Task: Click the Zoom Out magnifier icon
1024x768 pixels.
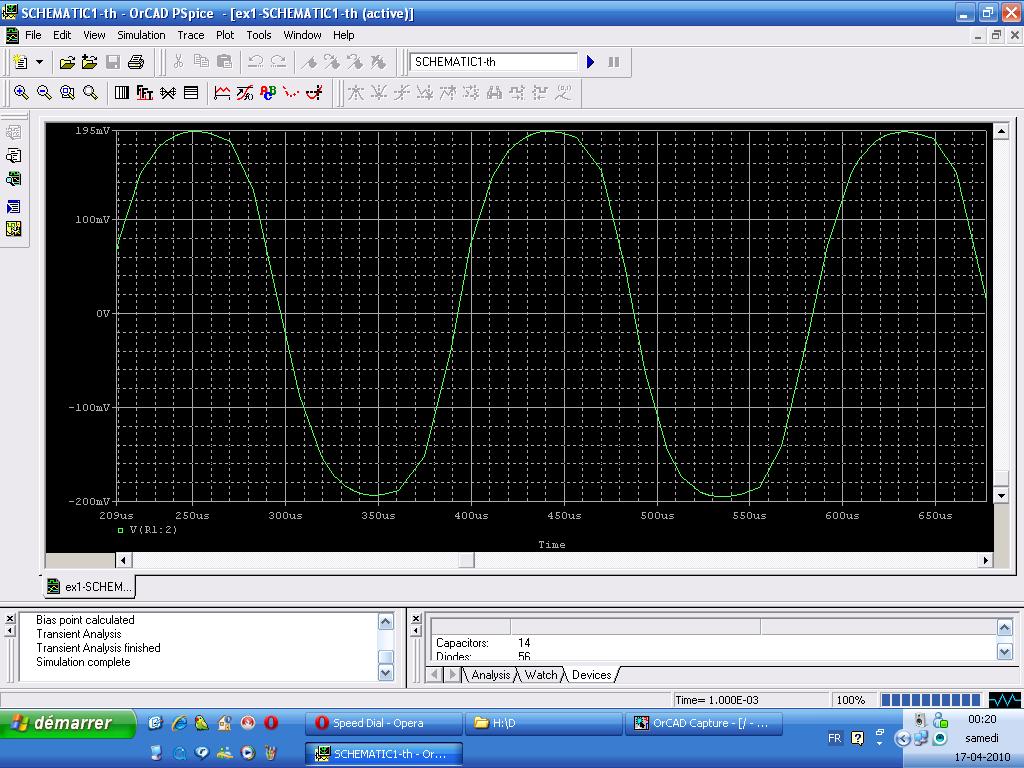Action: [44, 93]
